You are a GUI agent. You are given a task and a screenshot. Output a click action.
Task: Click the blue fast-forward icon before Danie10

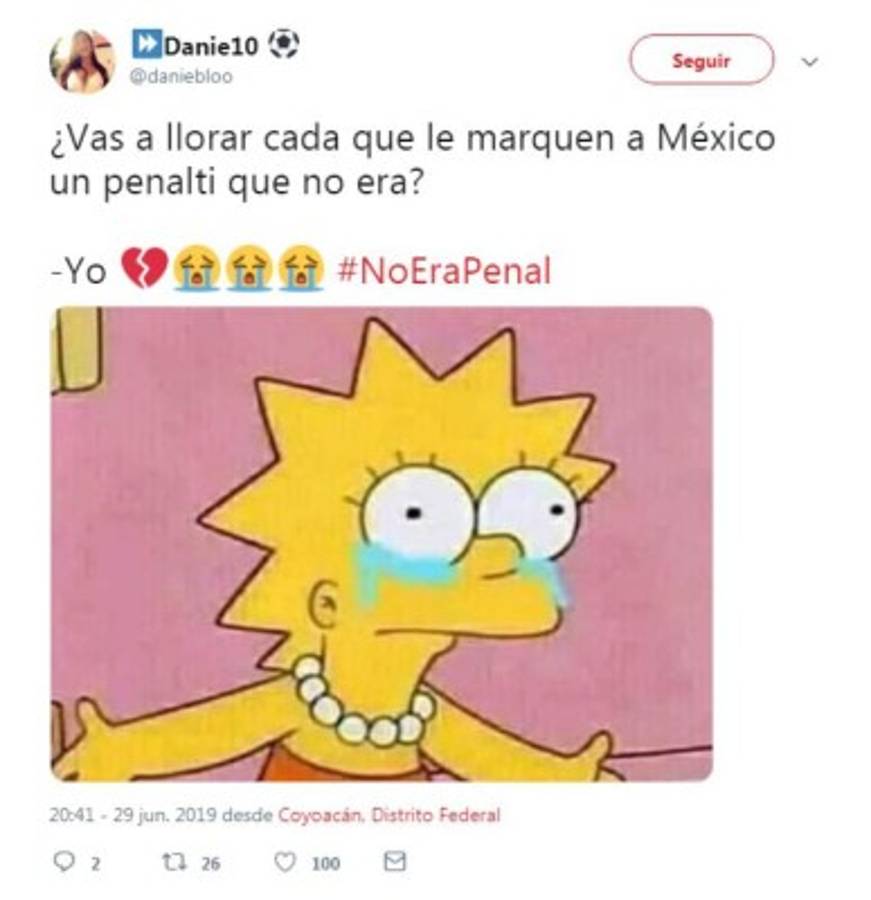pyautogui.click(x=147, y=44)
